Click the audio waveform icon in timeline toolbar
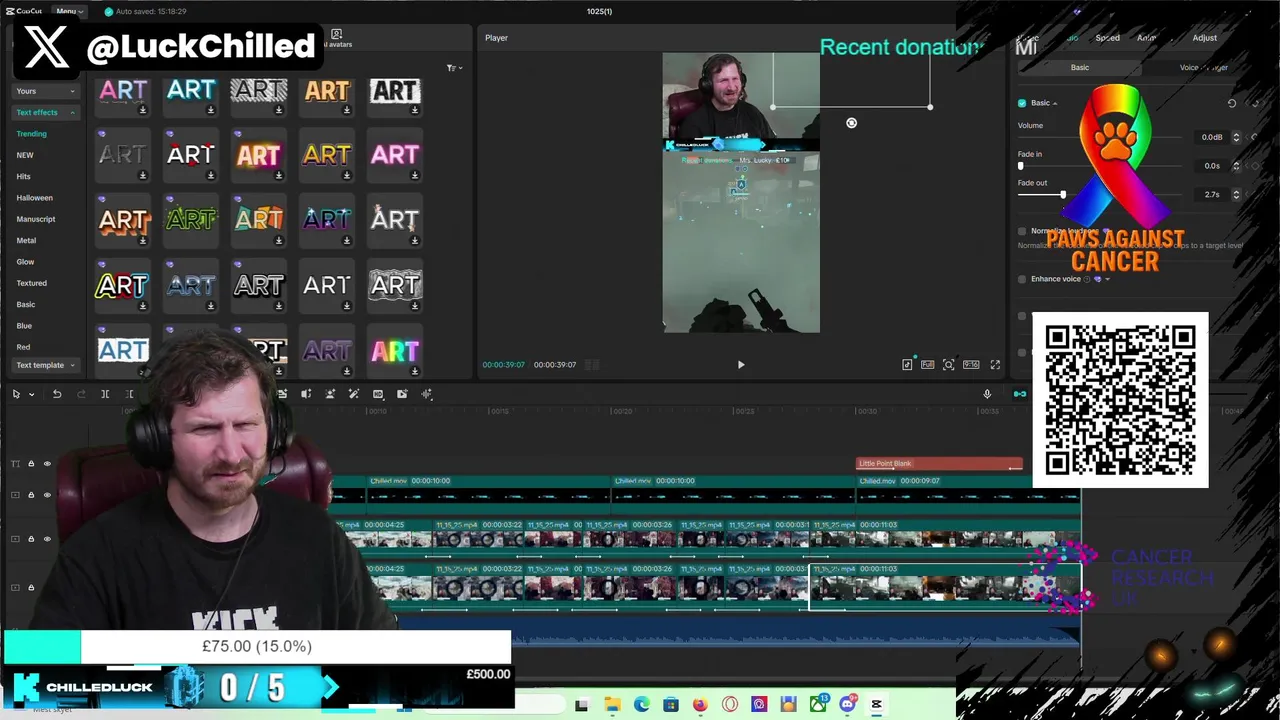 [427, 394]
